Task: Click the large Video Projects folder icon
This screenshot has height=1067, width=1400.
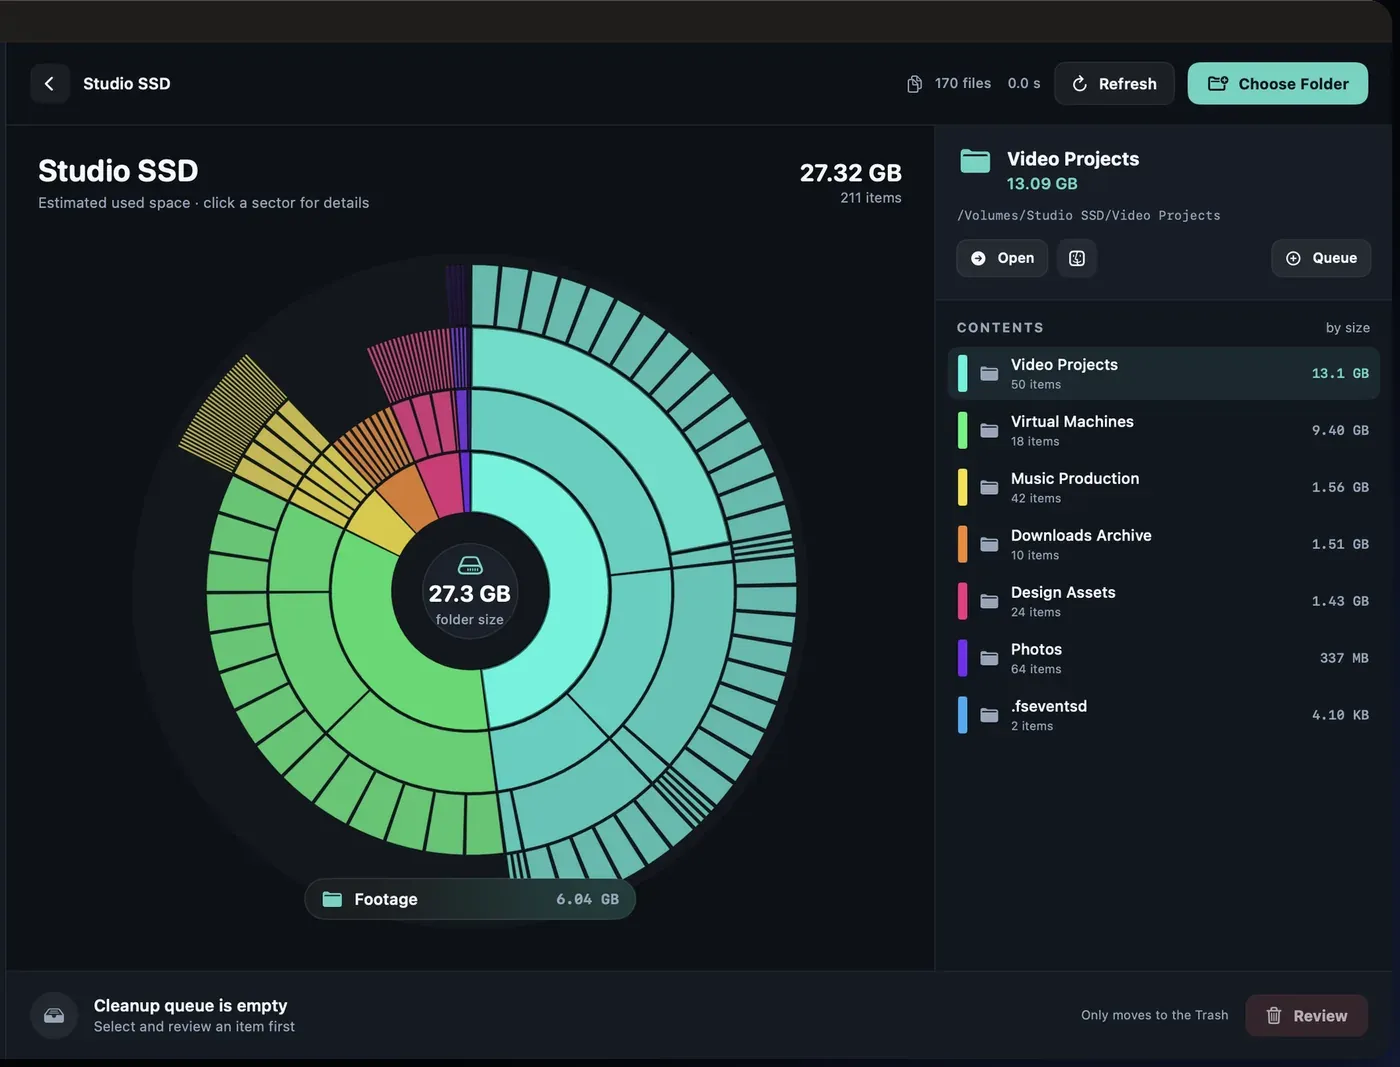Action: tap(975, 161)
